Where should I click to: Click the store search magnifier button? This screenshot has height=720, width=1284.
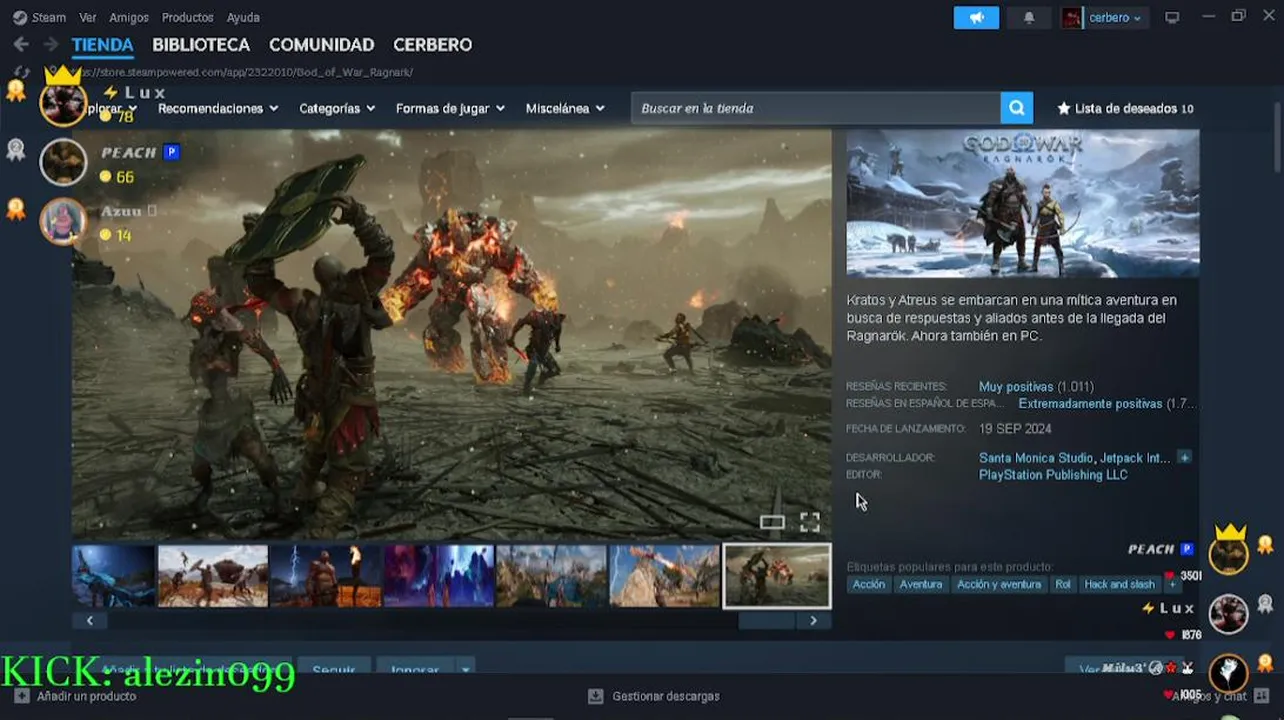pos(1016,108)
